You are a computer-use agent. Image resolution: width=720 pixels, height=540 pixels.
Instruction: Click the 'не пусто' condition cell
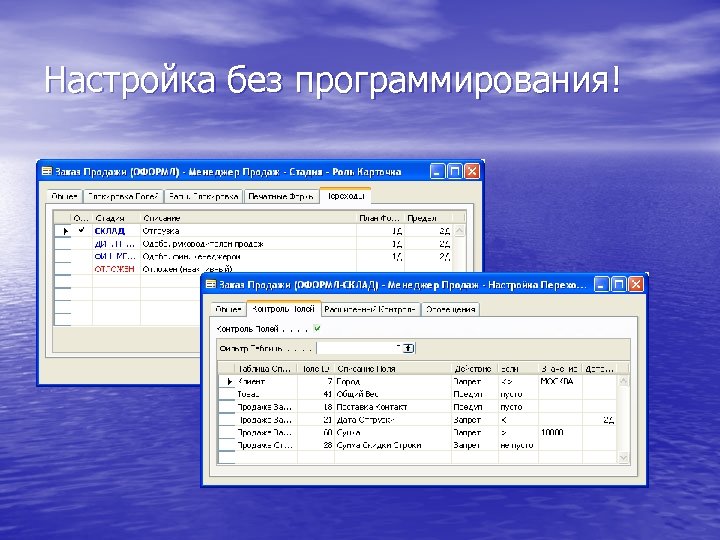(x=518, y=445)
